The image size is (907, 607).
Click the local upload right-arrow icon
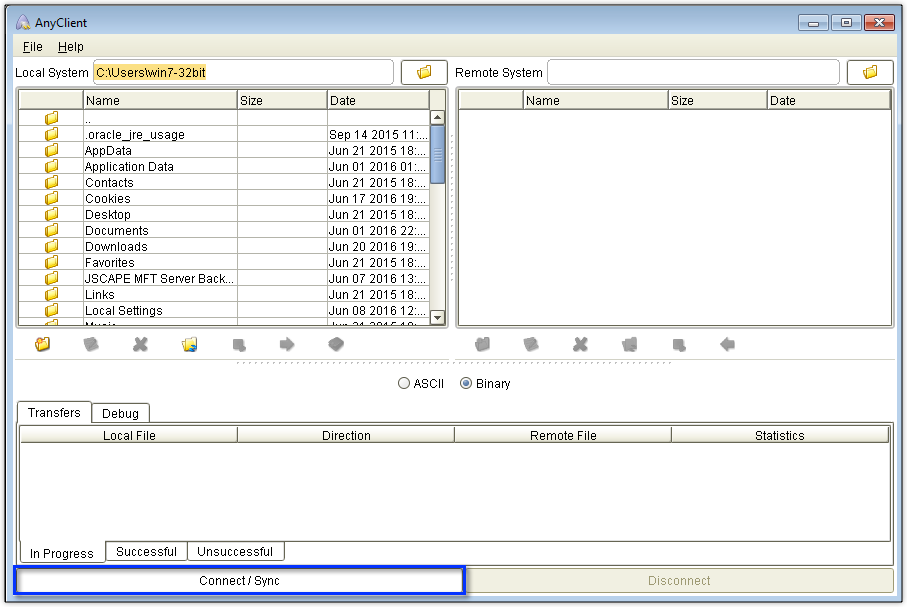pos(287,344)
